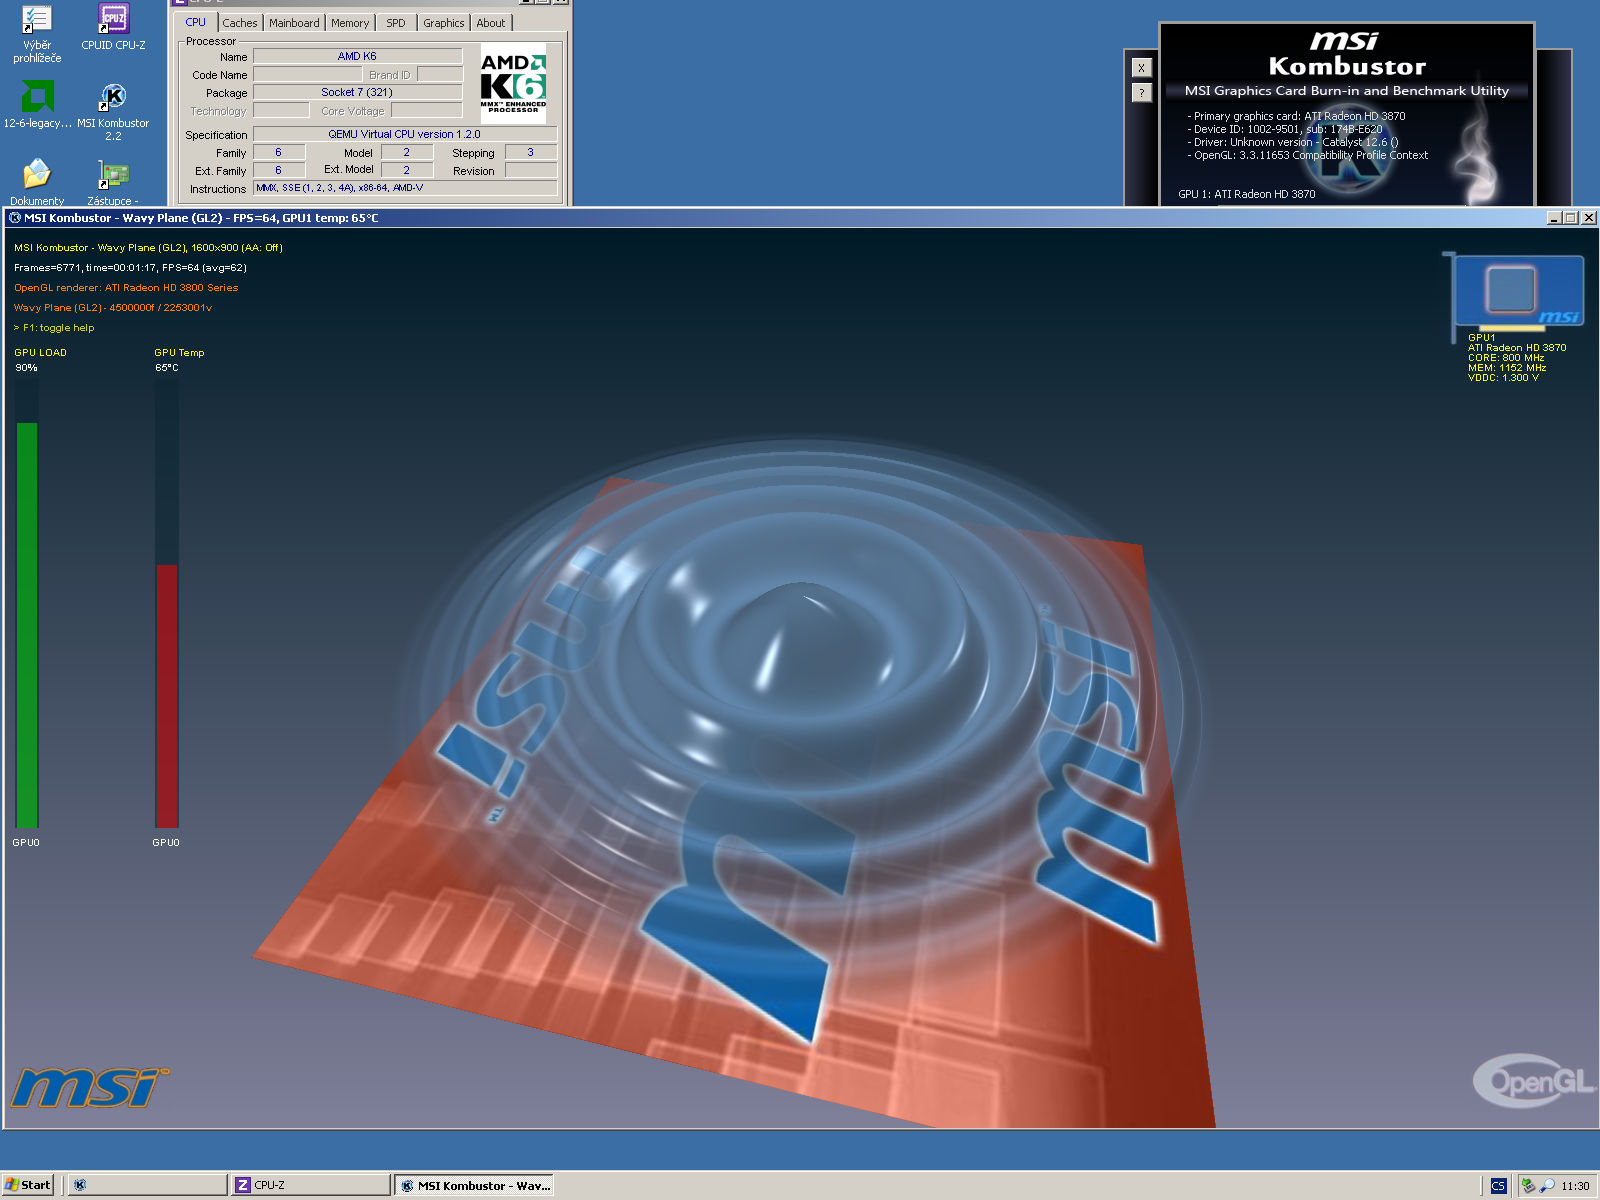1600x1200 pixels.
Task: Click the CS language indicator in the taskbar
Action: point(1498,1186)
